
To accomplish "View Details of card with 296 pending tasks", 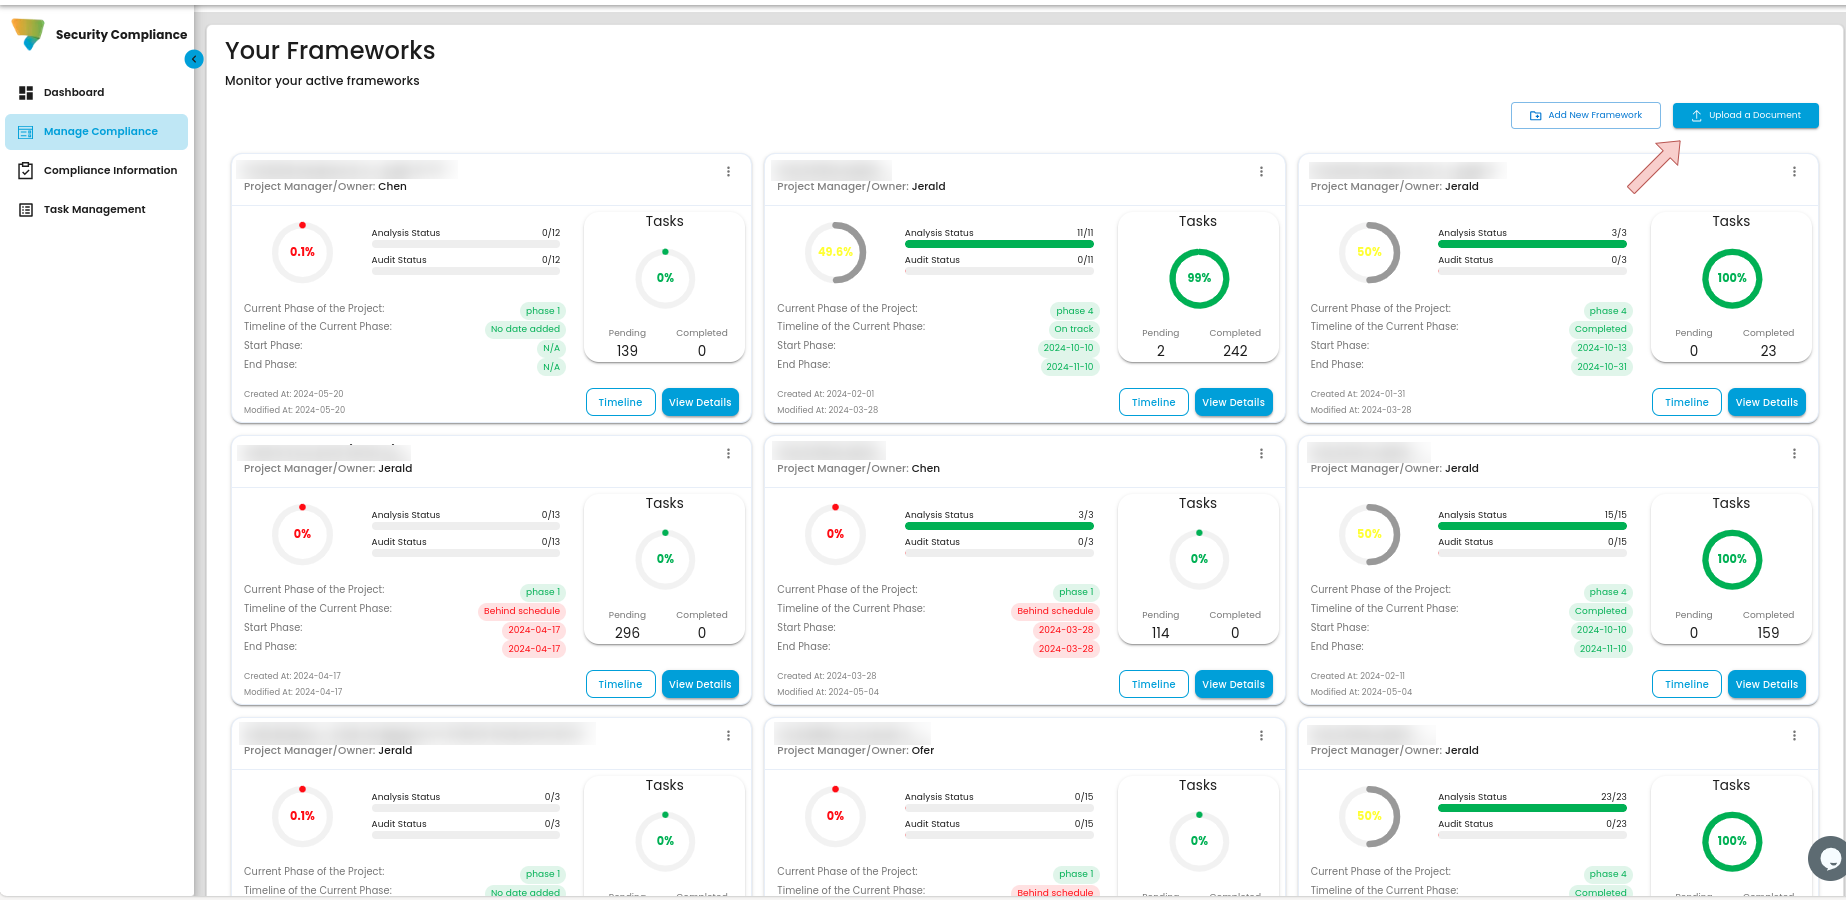I will (x=700, y=684).
